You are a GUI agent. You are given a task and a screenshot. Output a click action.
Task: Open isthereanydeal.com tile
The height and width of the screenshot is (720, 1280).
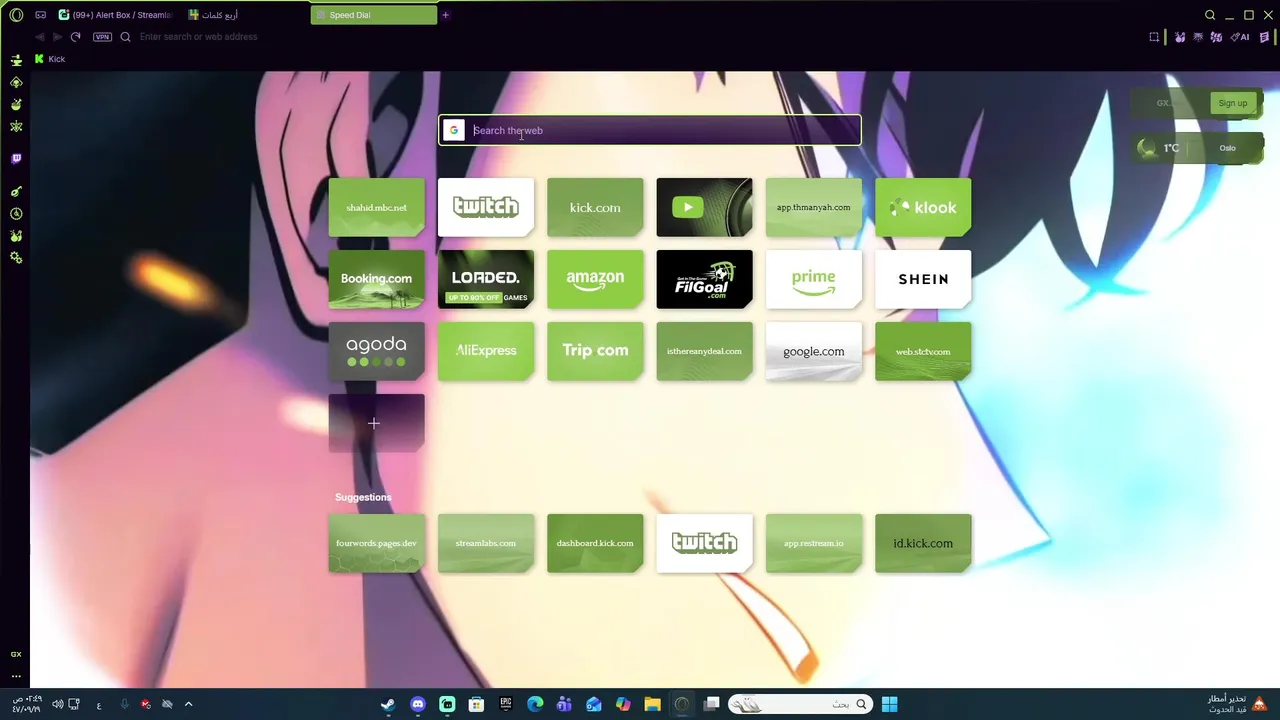[704, 351]
